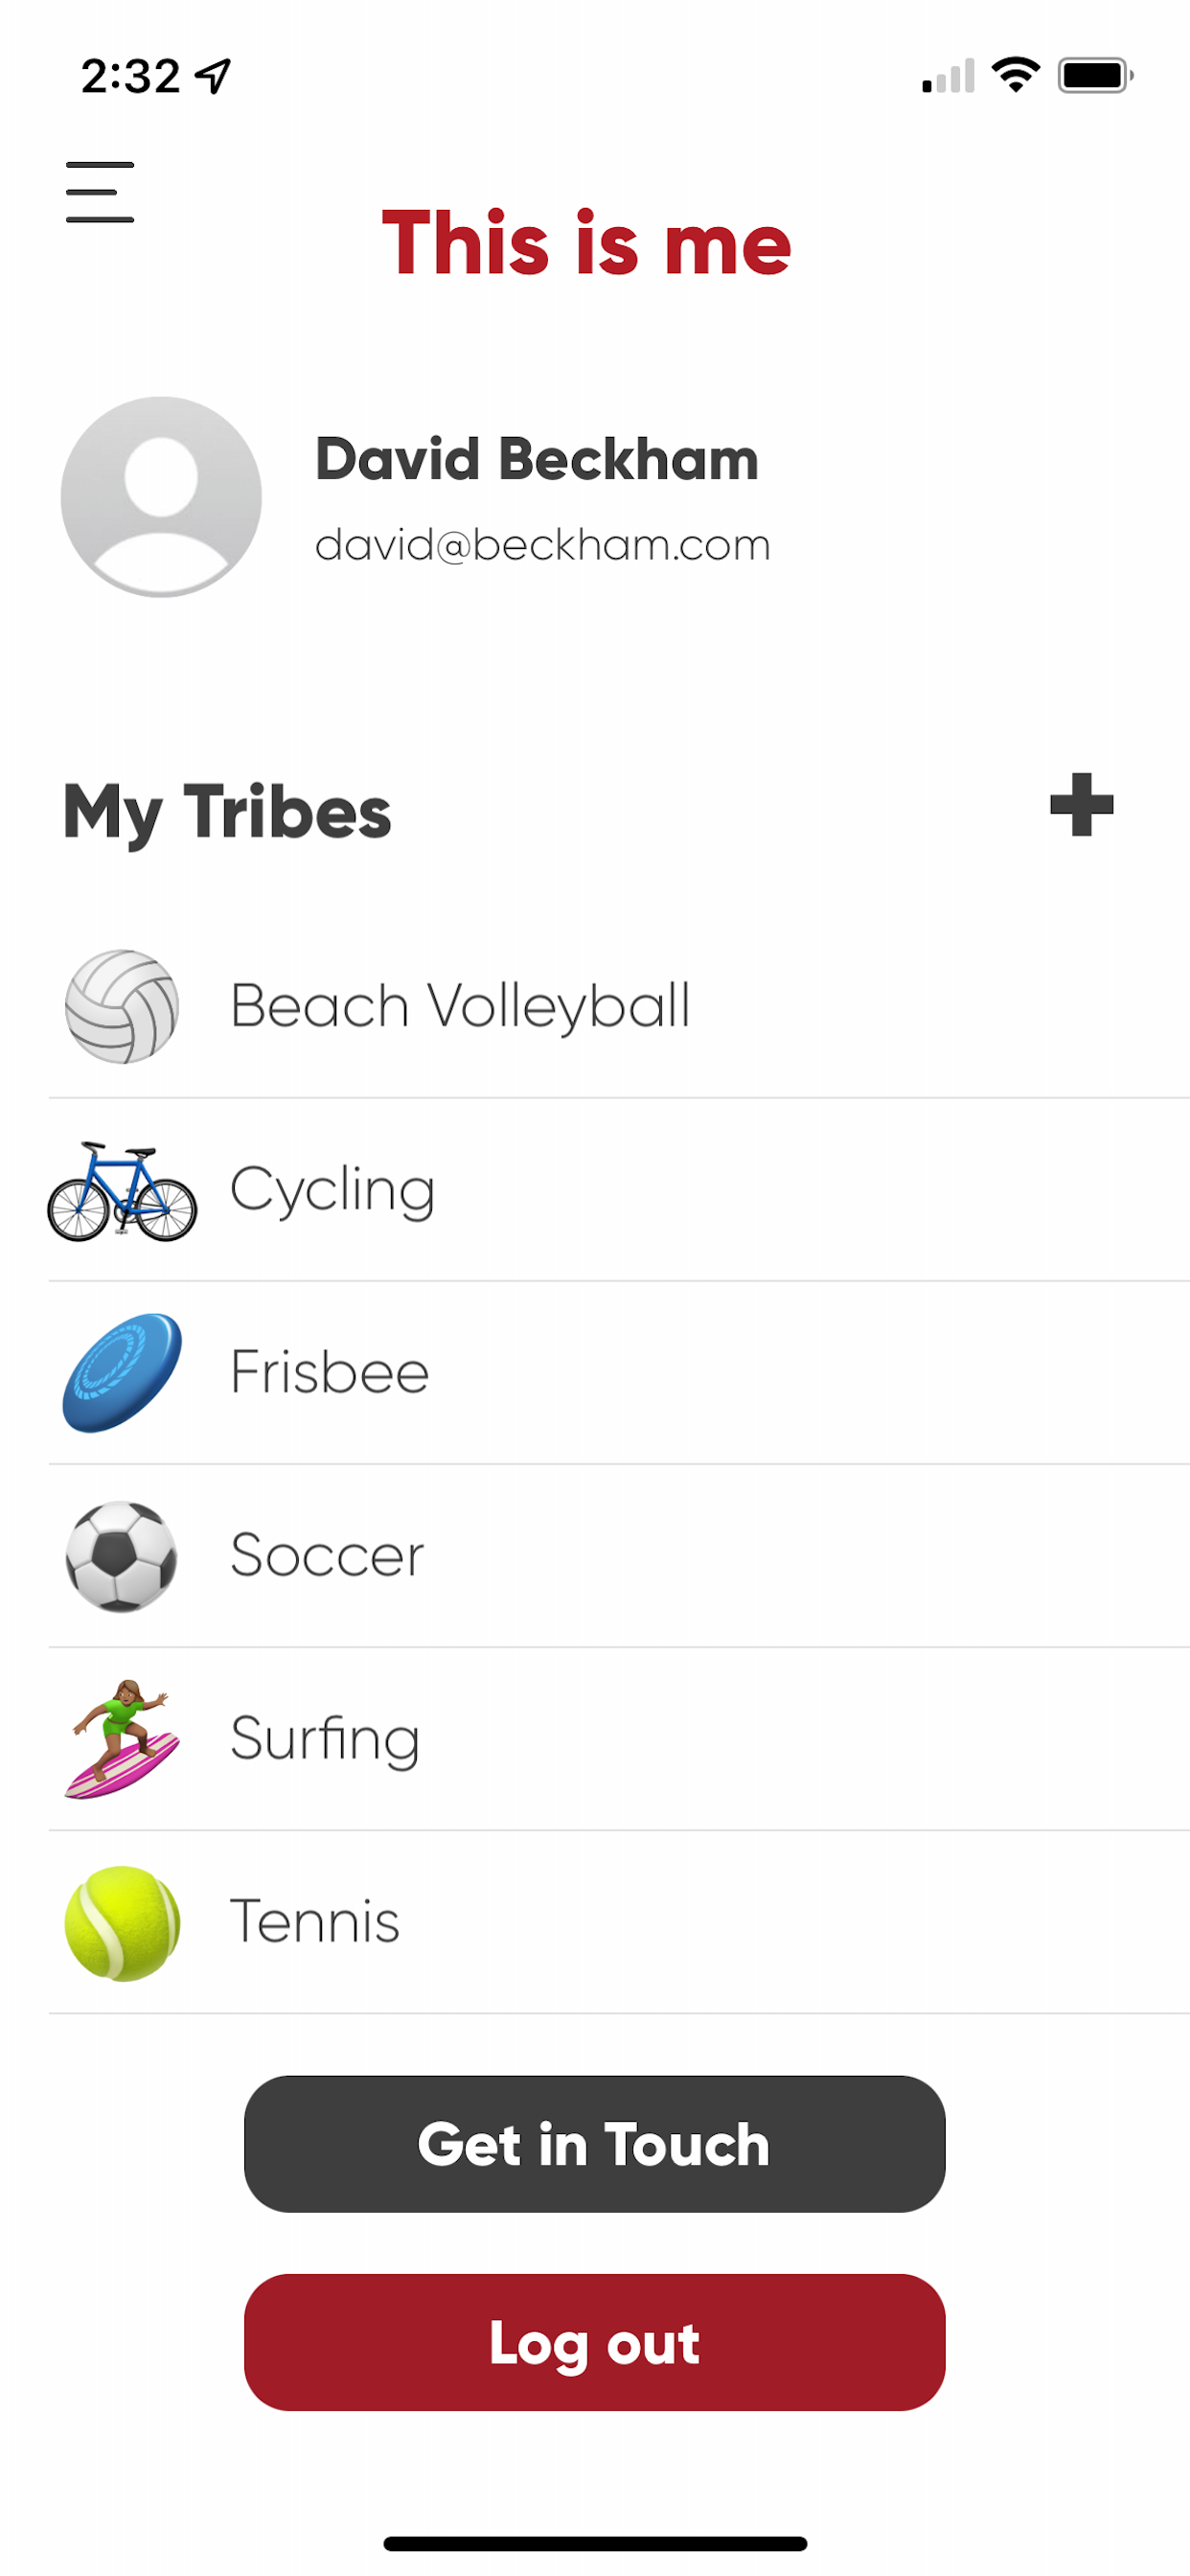This screenshot has height=2576, width=1190.
Task: Select the Surfing tribe label
Action: 325,1739
